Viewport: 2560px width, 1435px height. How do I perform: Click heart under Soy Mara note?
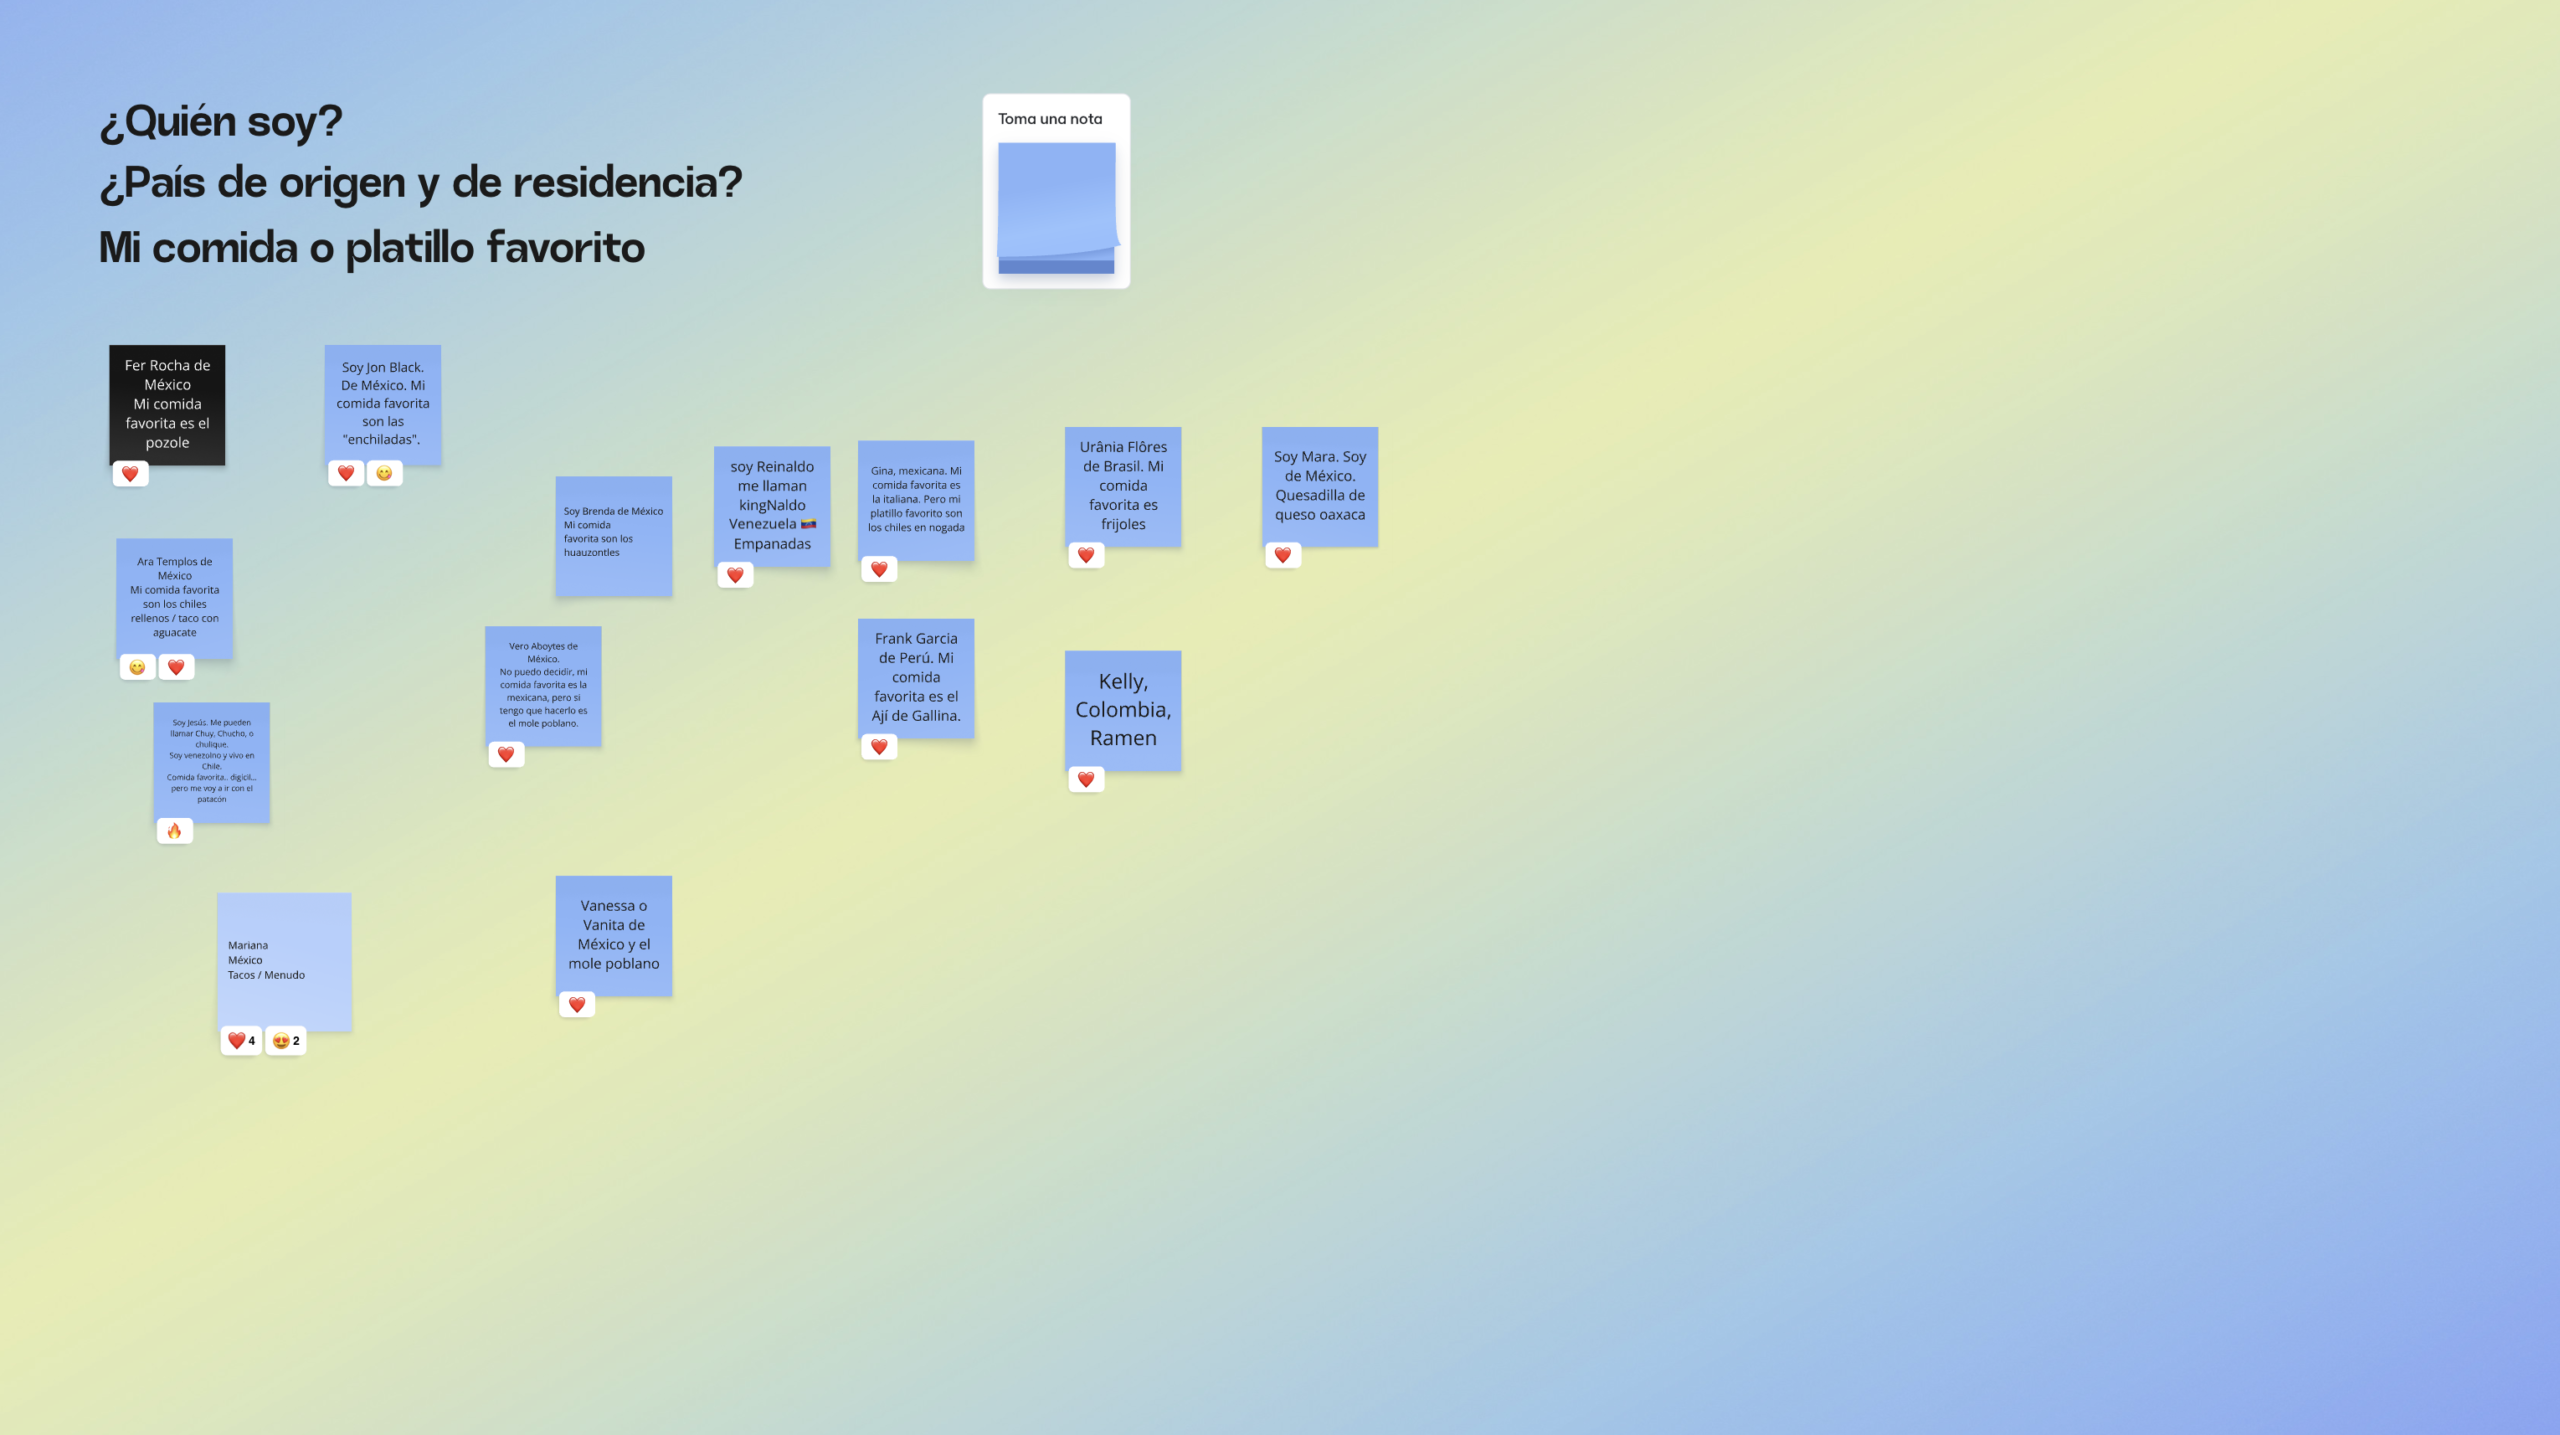click(1283, 556)
